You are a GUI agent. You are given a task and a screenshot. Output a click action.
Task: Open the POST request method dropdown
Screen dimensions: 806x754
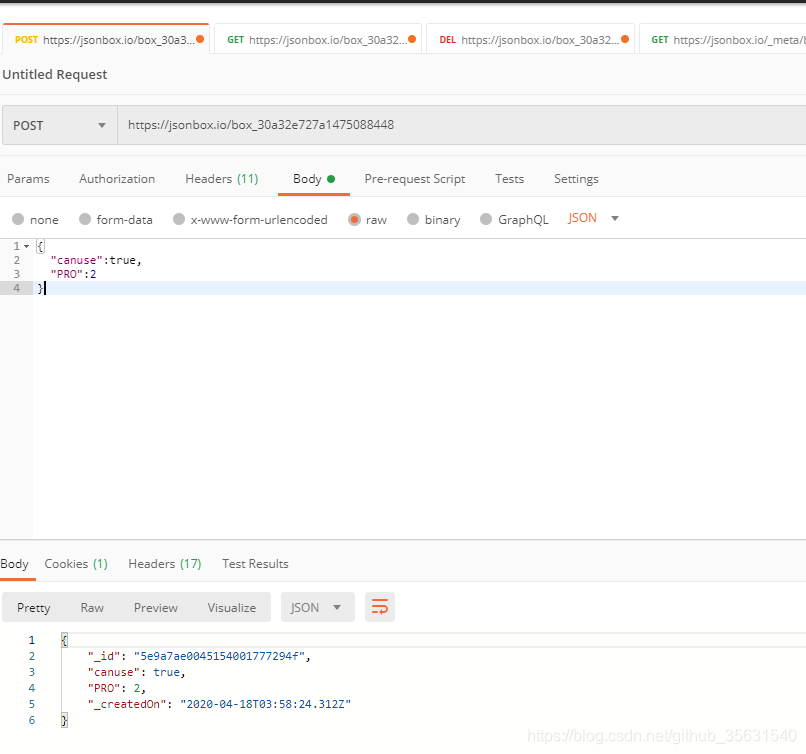click(58, 124)
